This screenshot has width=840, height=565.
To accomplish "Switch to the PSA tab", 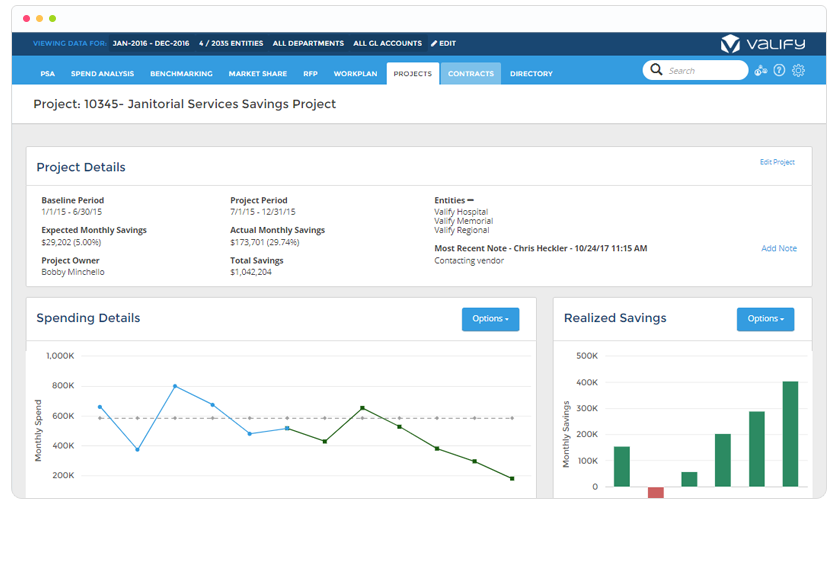I will coord(48,74).
